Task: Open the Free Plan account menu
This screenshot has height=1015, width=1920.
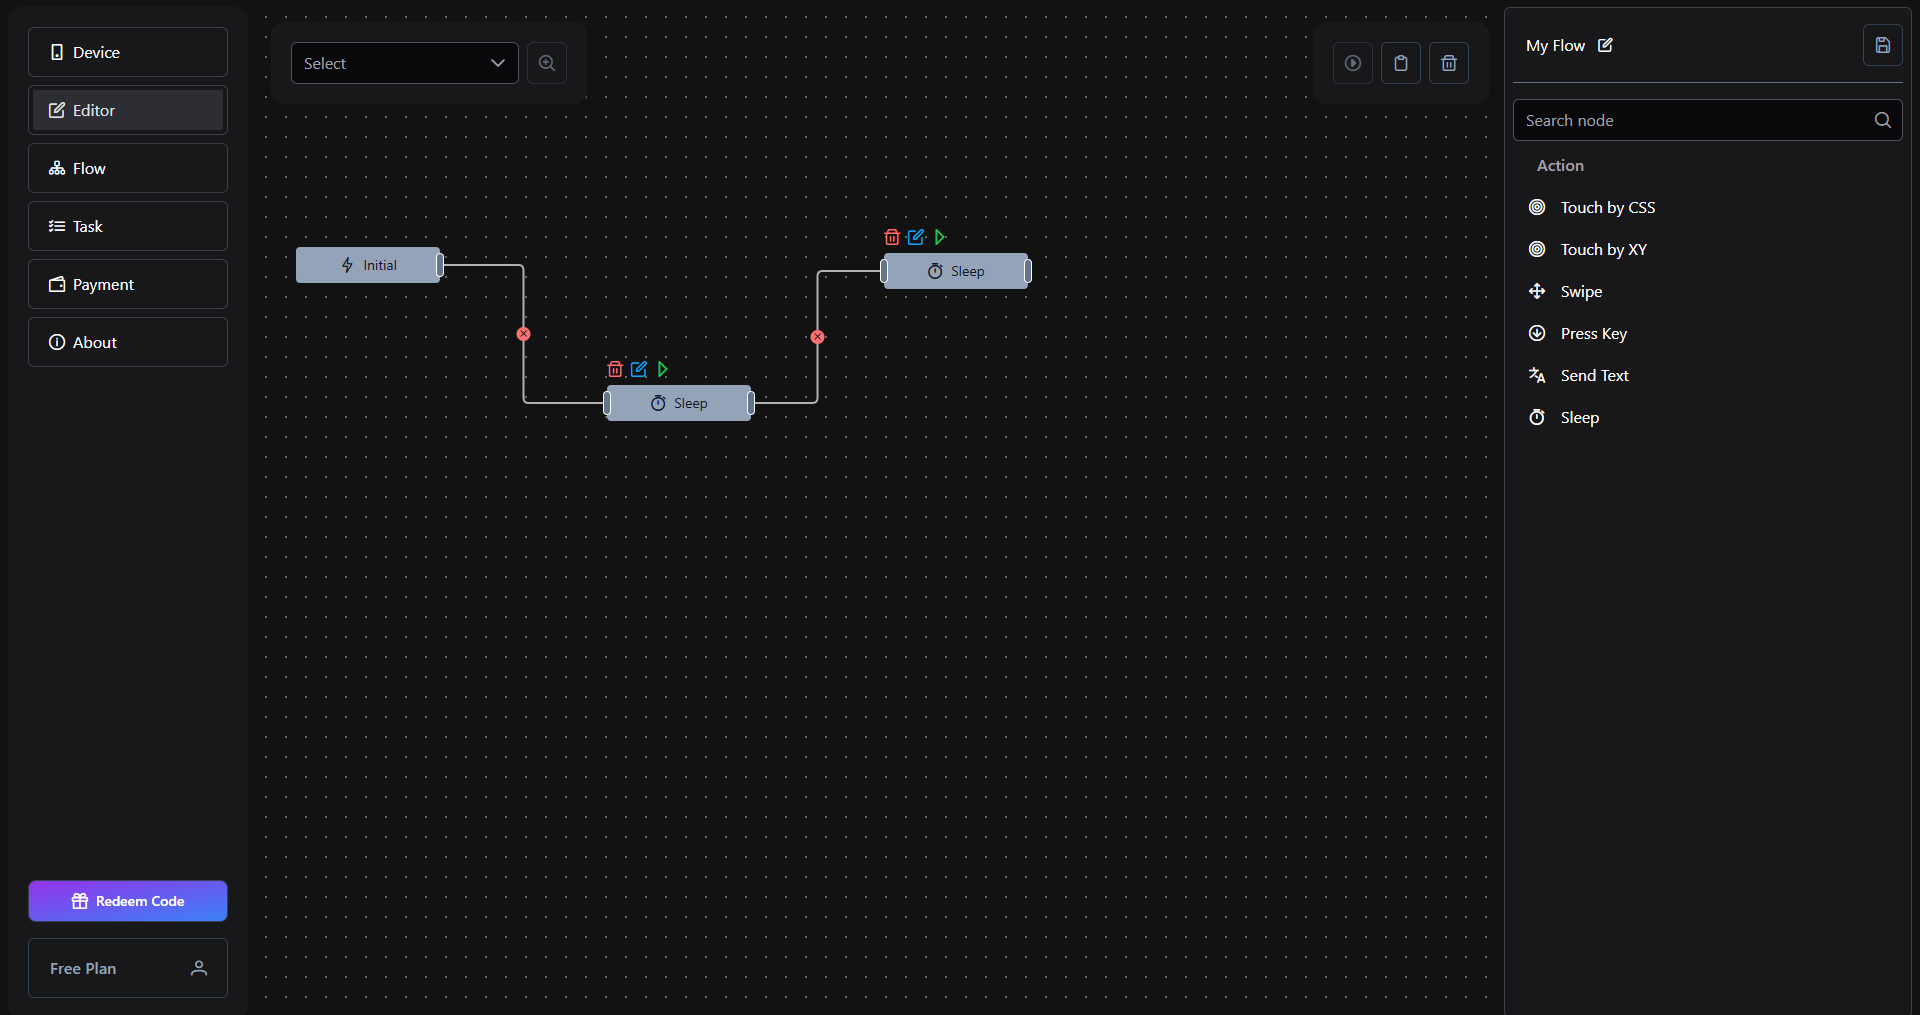Action: [x=128, y=968]
